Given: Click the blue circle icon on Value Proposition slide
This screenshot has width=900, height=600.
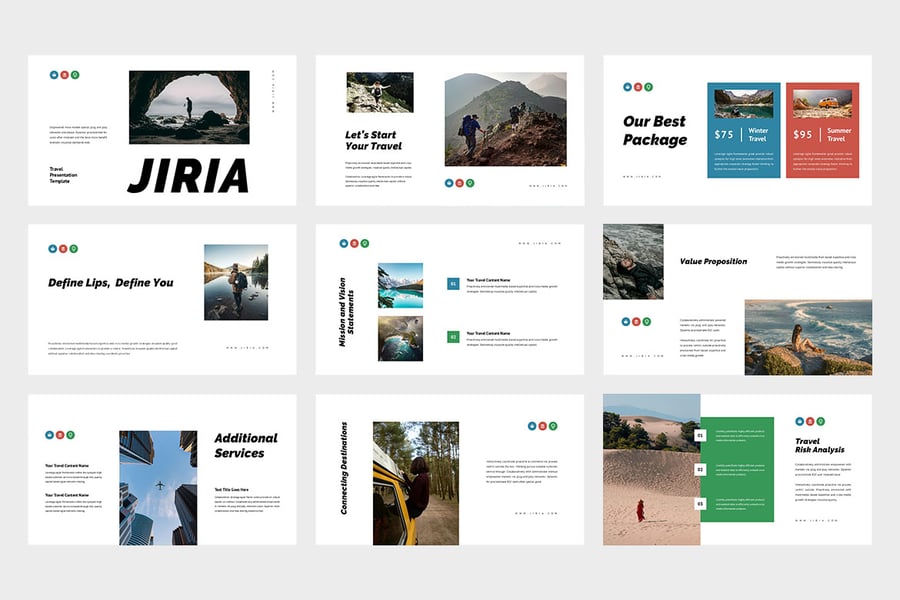Looking at the screenshot, I should click(626, 322).
